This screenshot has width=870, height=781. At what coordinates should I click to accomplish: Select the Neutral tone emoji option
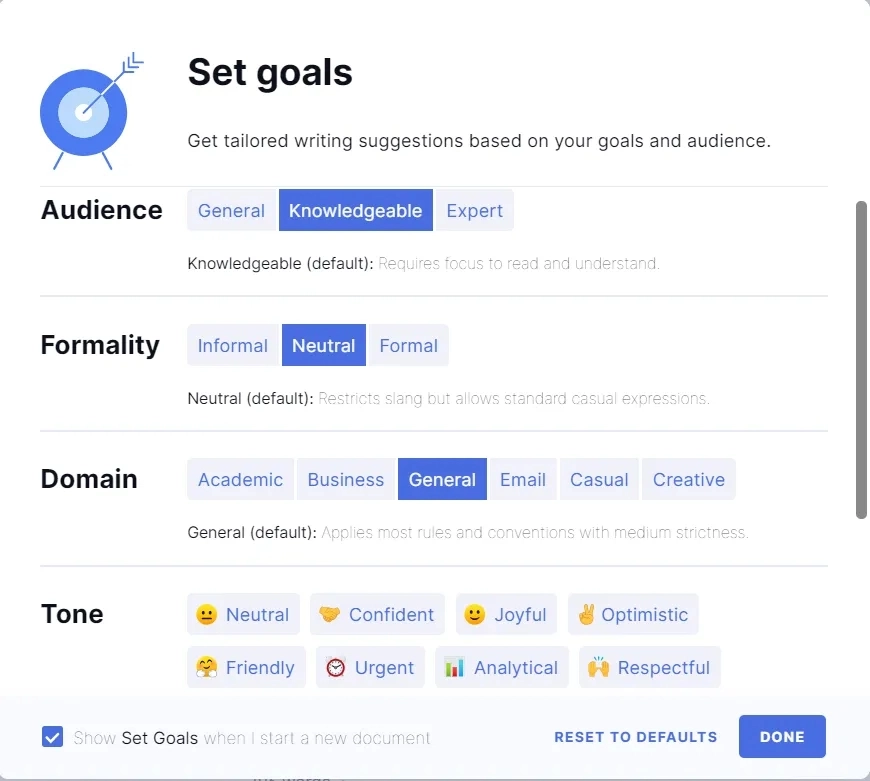[x=243, y=615]
